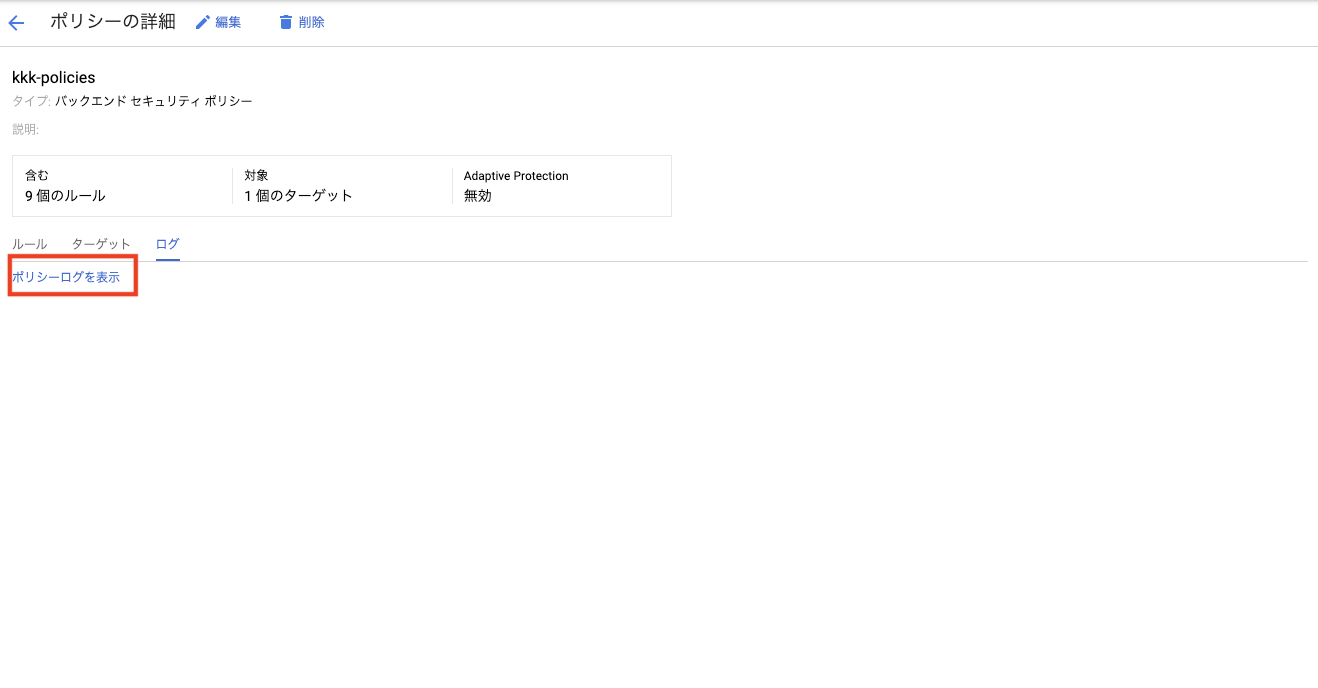Click the 対象 label in summary card

256,176
